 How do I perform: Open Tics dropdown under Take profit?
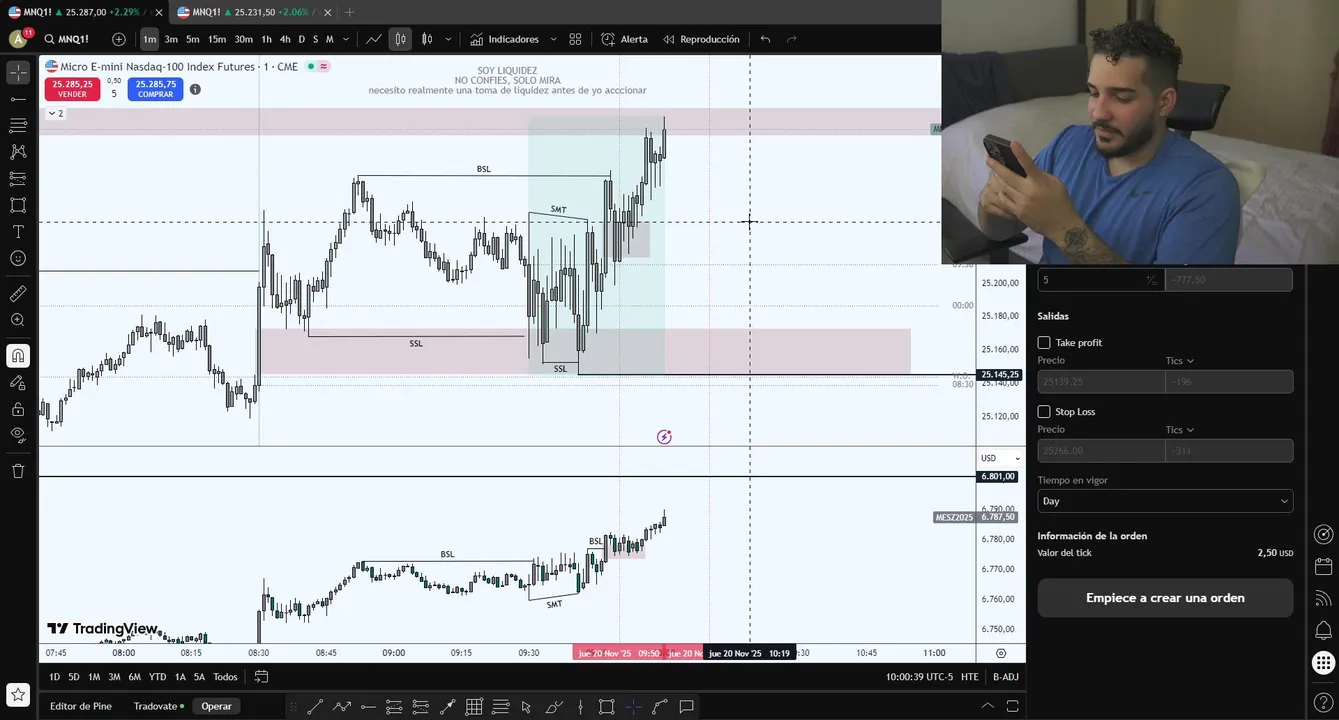tap(1180, 360)
